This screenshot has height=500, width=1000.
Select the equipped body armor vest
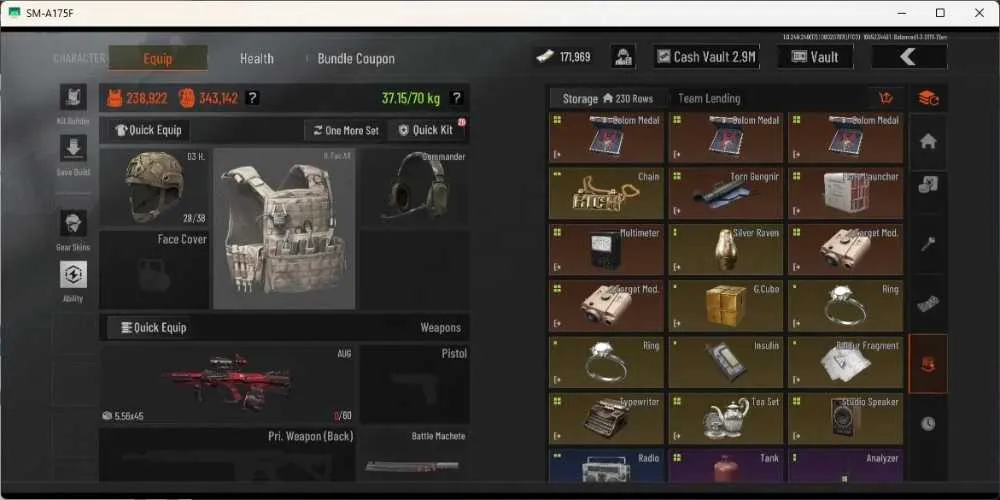(x=284, y=229)
